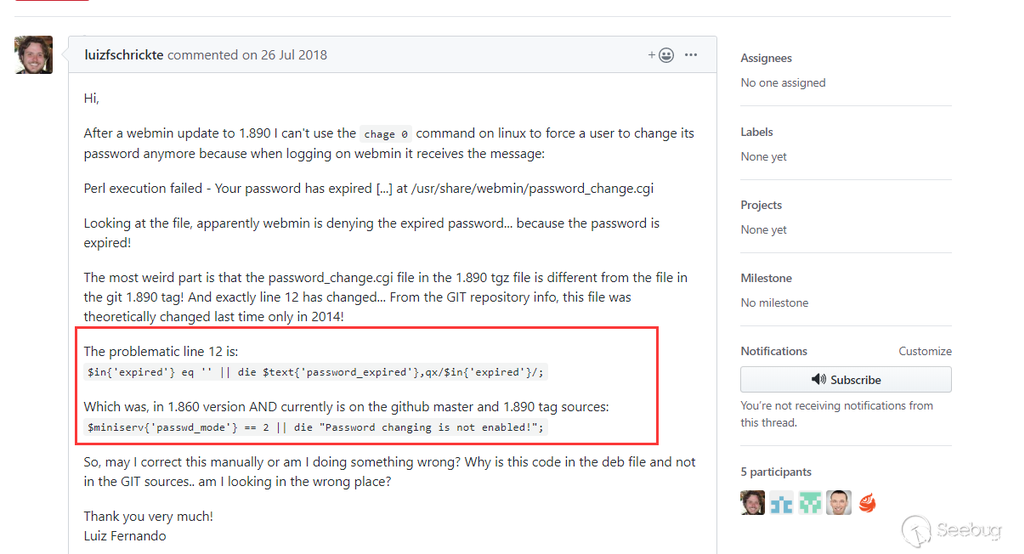1024x554 pixels.
Task: Click the Milestone section heading
Action: point(765,278)
